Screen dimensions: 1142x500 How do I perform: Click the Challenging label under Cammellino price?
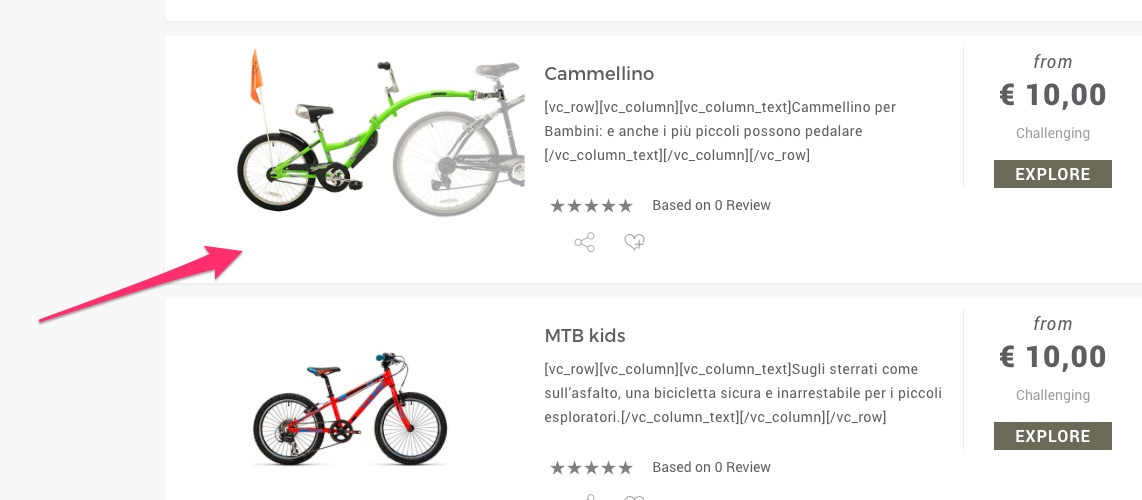pyautogui.click(x=1052, y=133)
